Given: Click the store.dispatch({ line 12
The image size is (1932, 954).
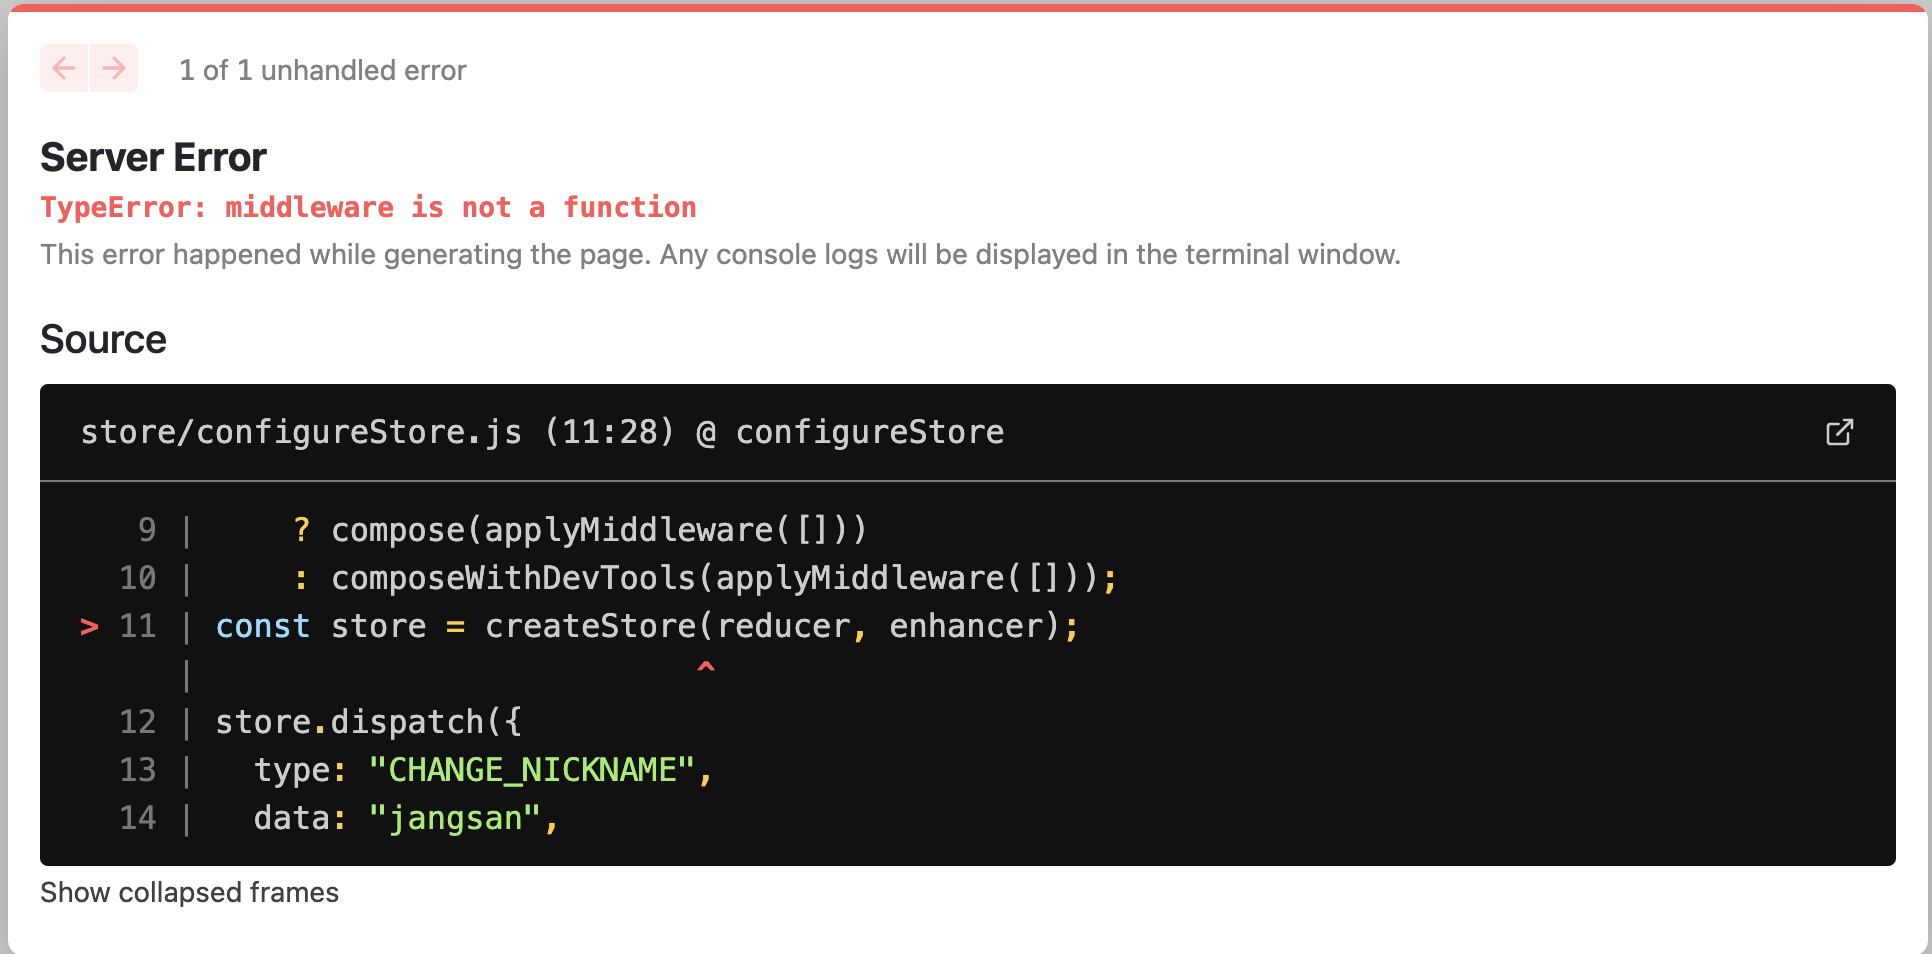Looking at the screenshot, I should click(x=368, y=722).
